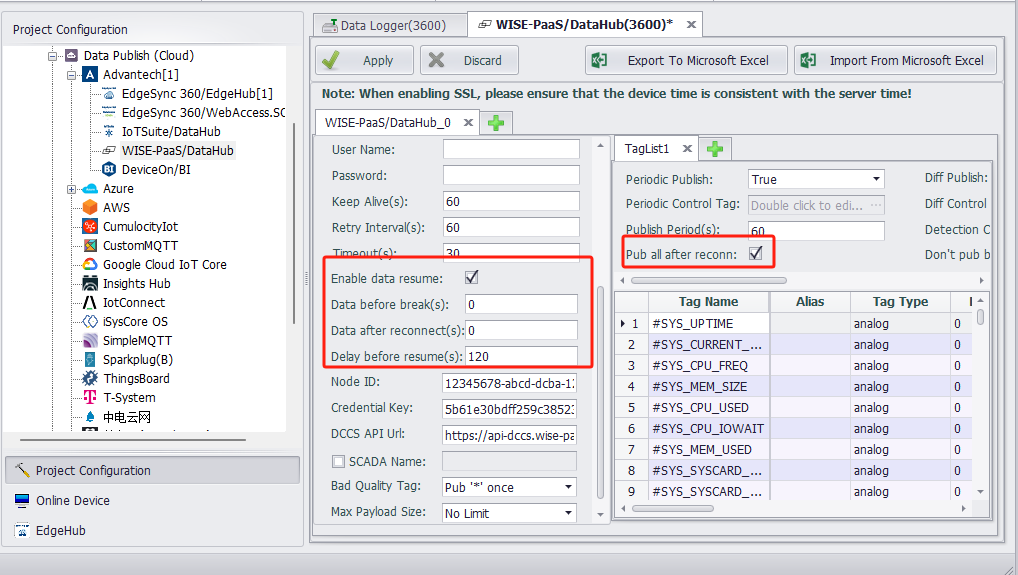Click the Online Device monitor icon
The image size is (1018, 575).
(22, 501)
